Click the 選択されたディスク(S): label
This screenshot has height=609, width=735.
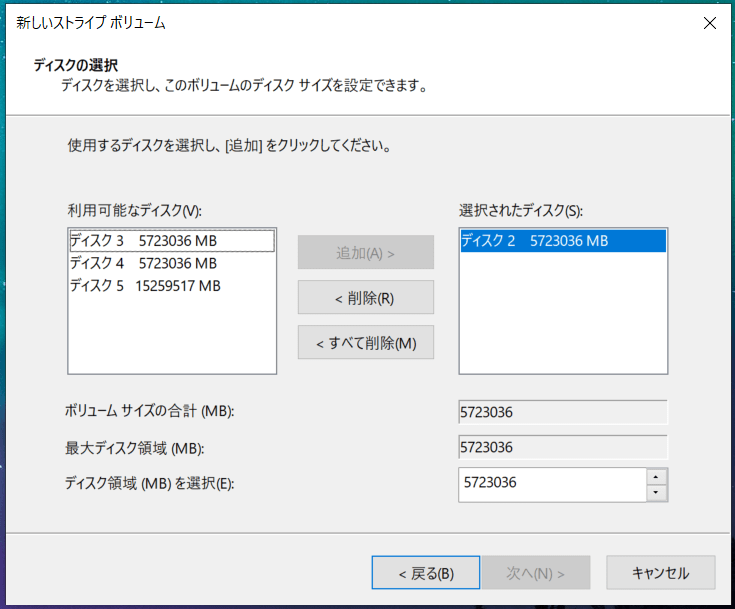click(x=521, y=211)
